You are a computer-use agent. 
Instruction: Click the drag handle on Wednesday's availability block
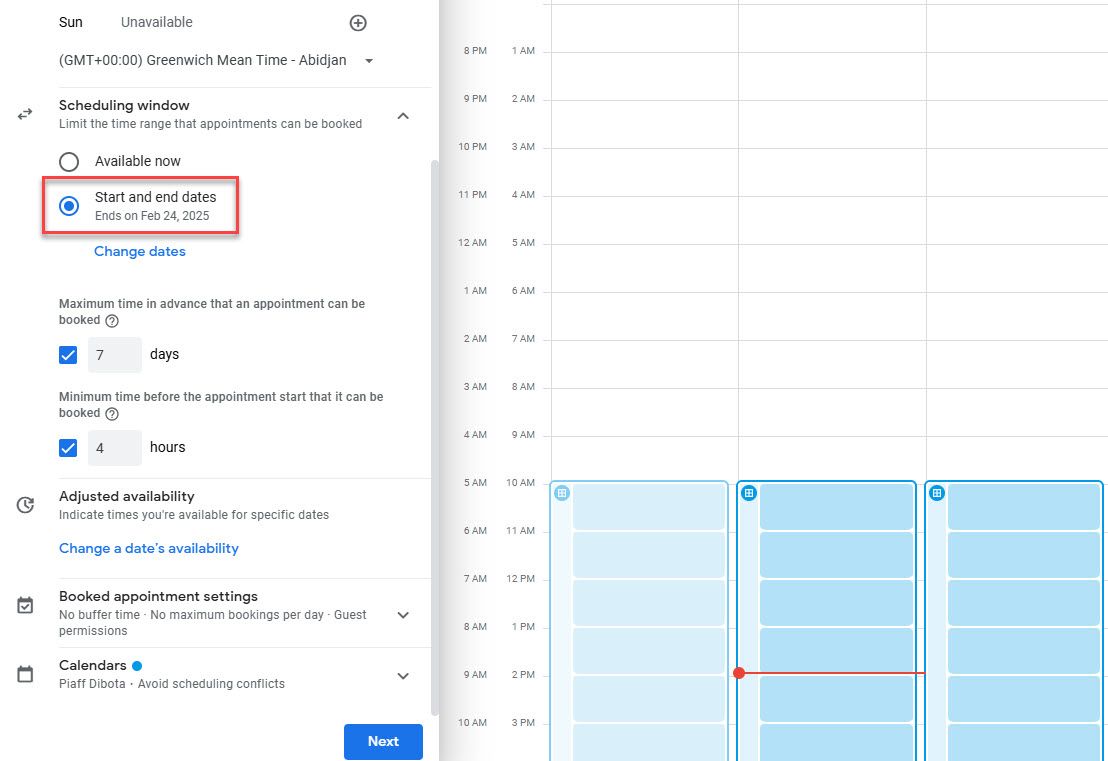pyautogui.click(x=937, y=492)
